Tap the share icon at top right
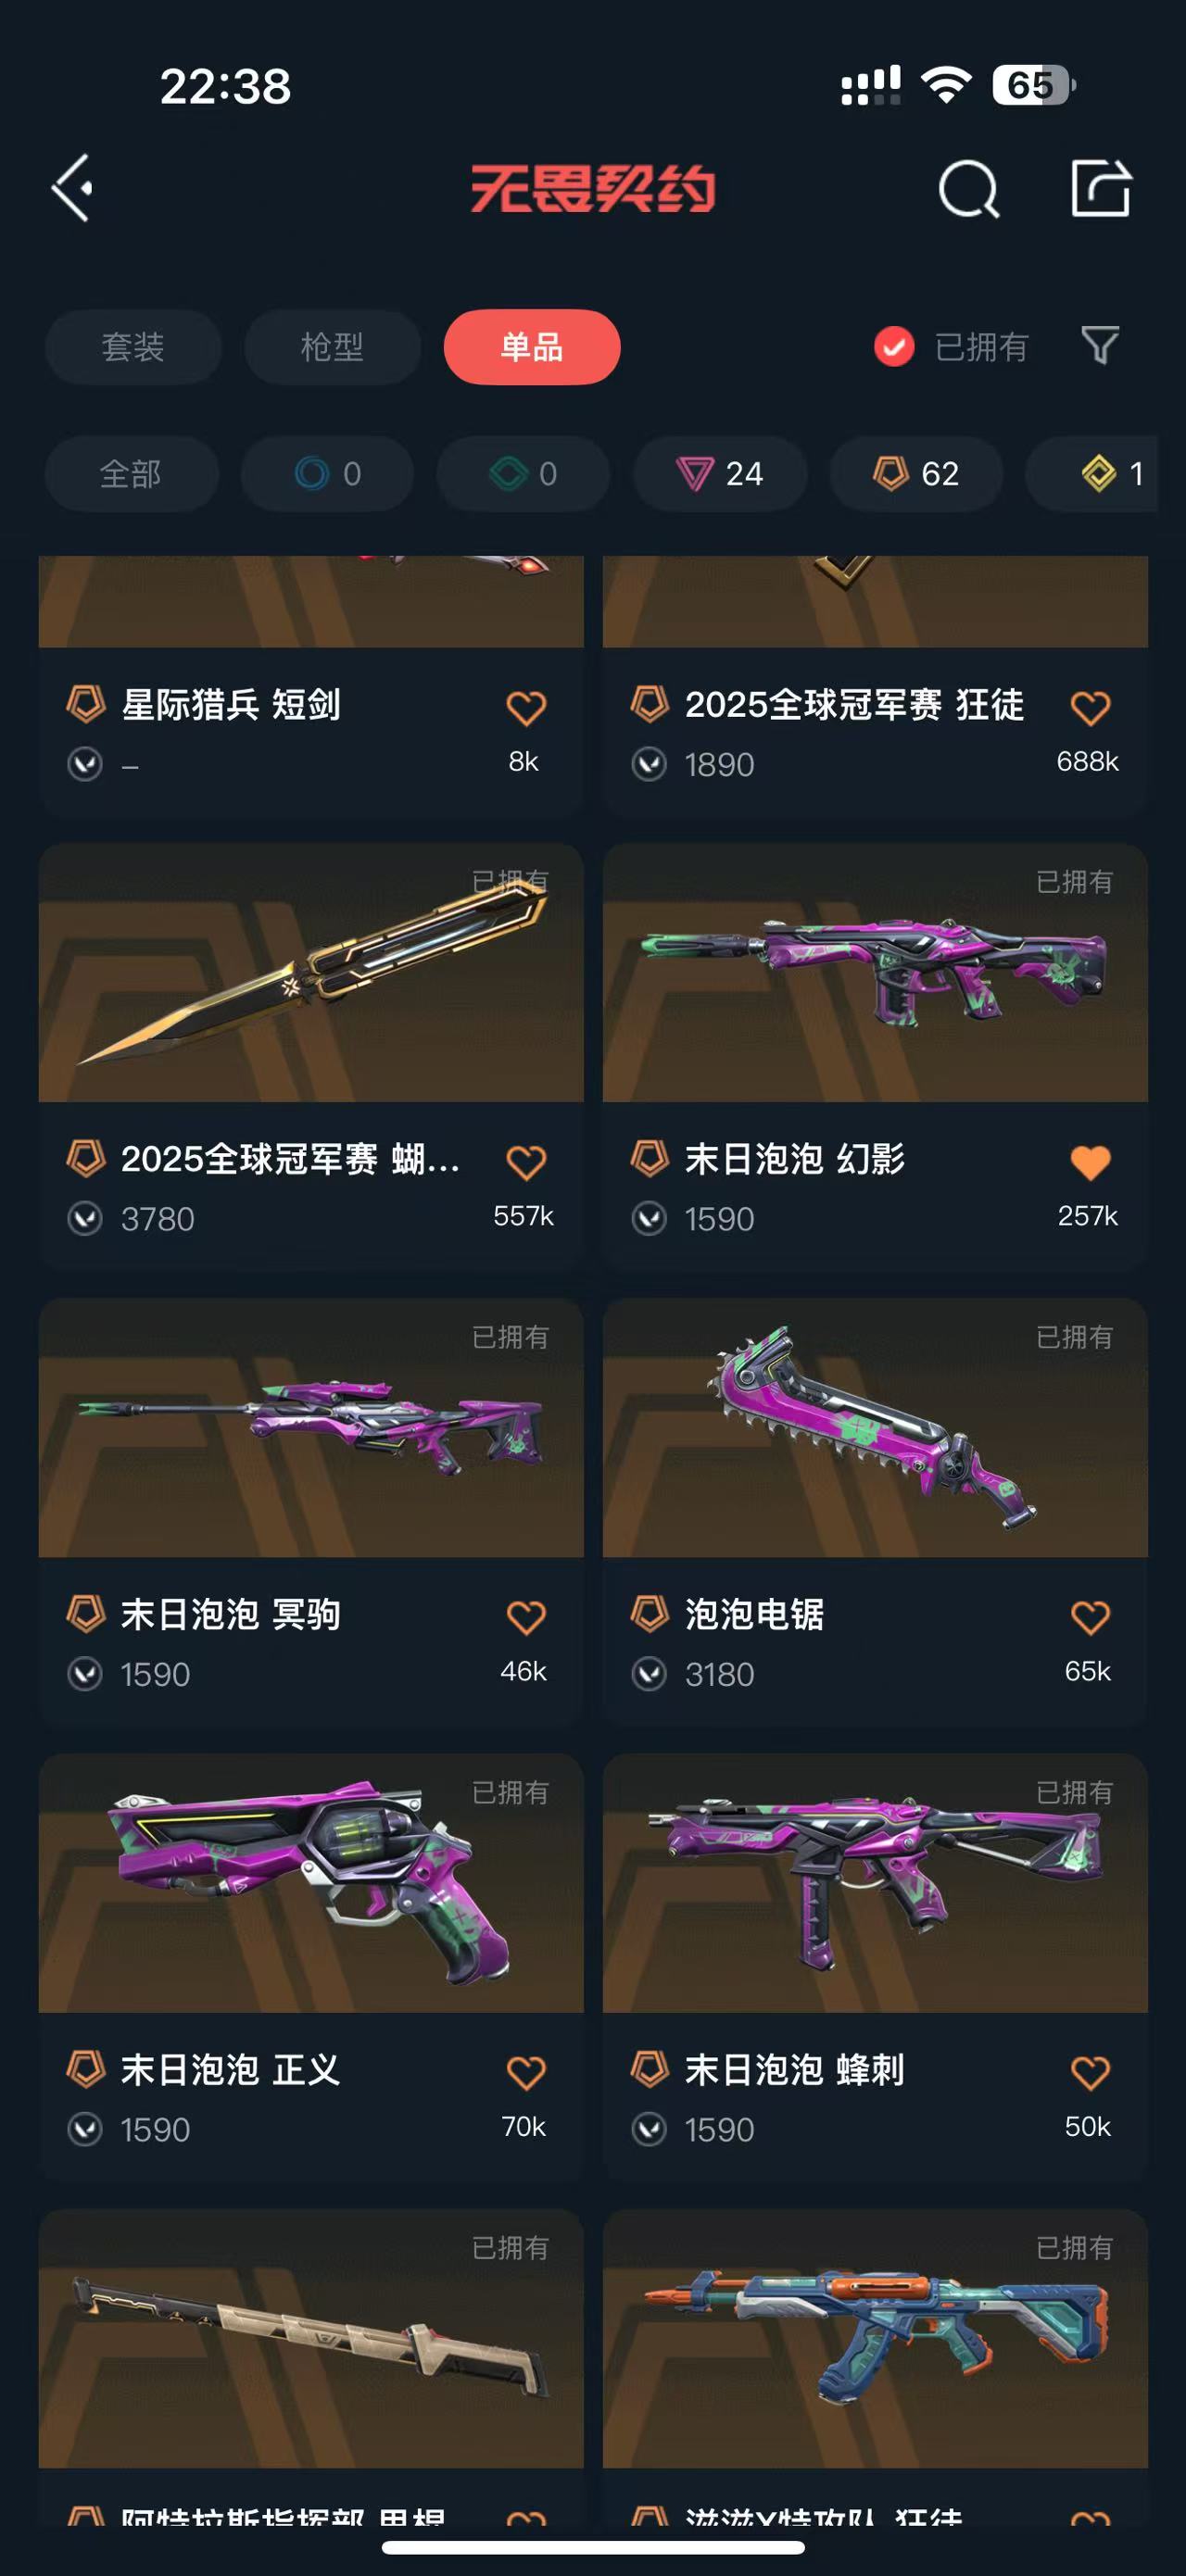Viewport: 1186px width, 2576px height. coord(1101,188)
